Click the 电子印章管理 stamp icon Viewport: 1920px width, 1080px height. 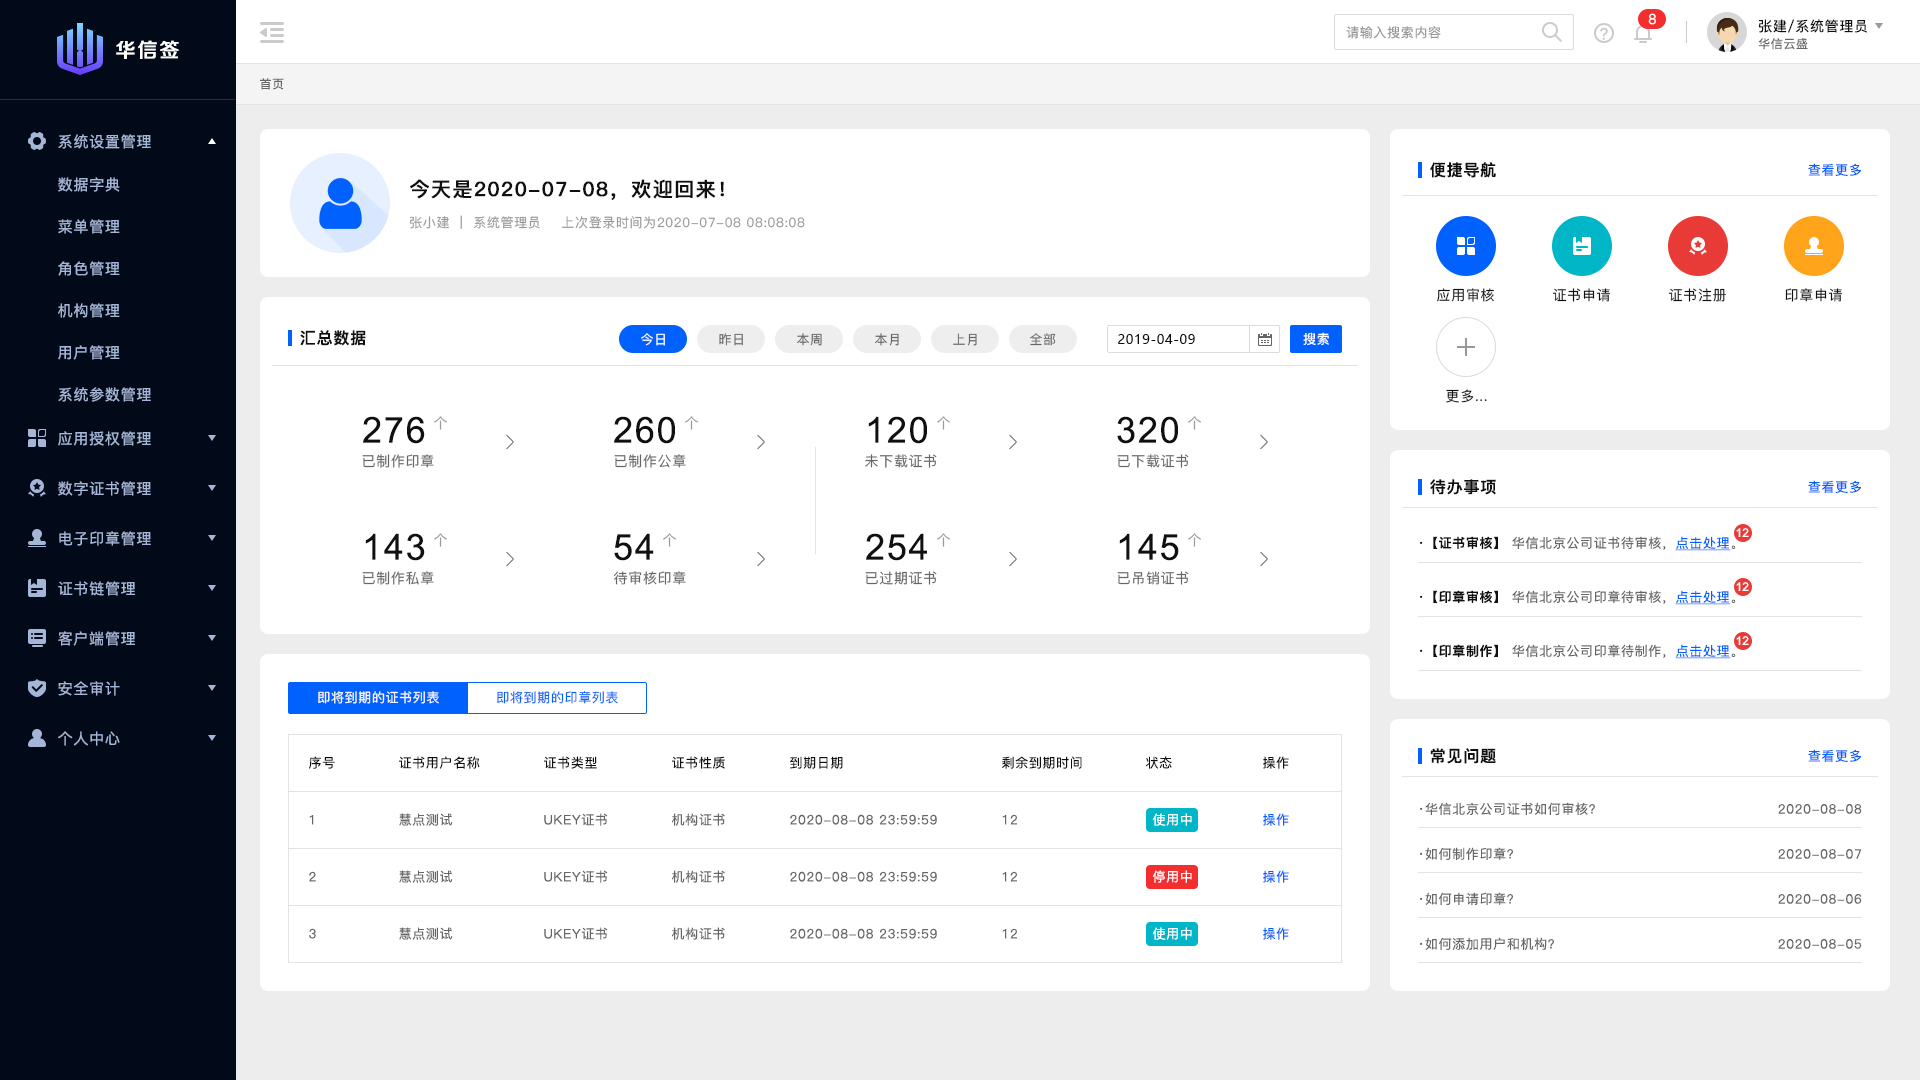click(x=37, y=538)
